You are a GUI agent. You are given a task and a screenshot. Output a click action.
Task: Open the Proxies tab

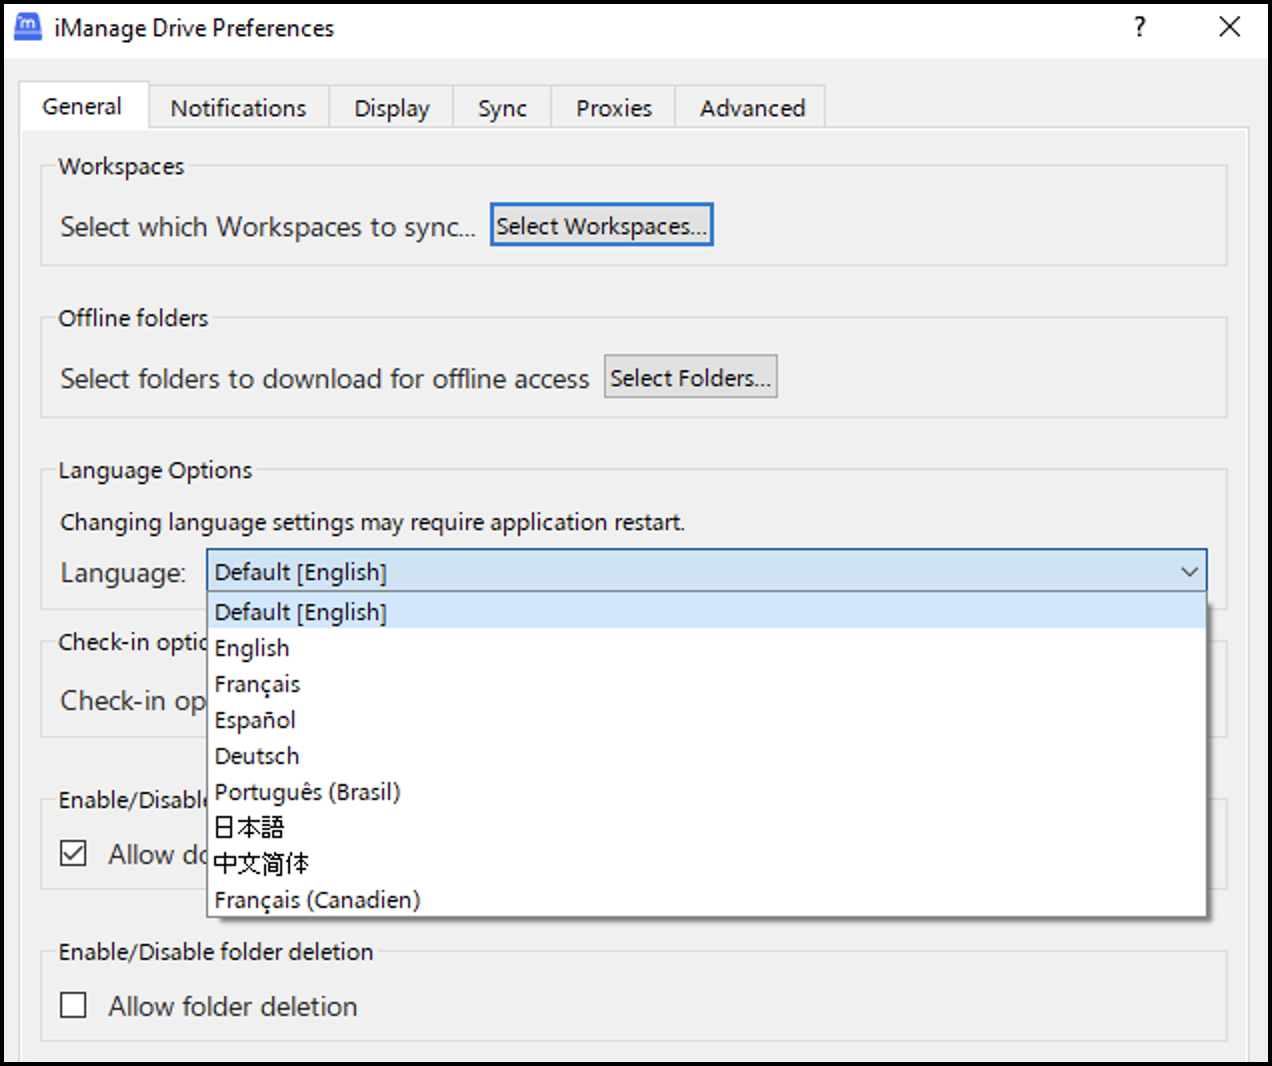(x=613, y=108)
